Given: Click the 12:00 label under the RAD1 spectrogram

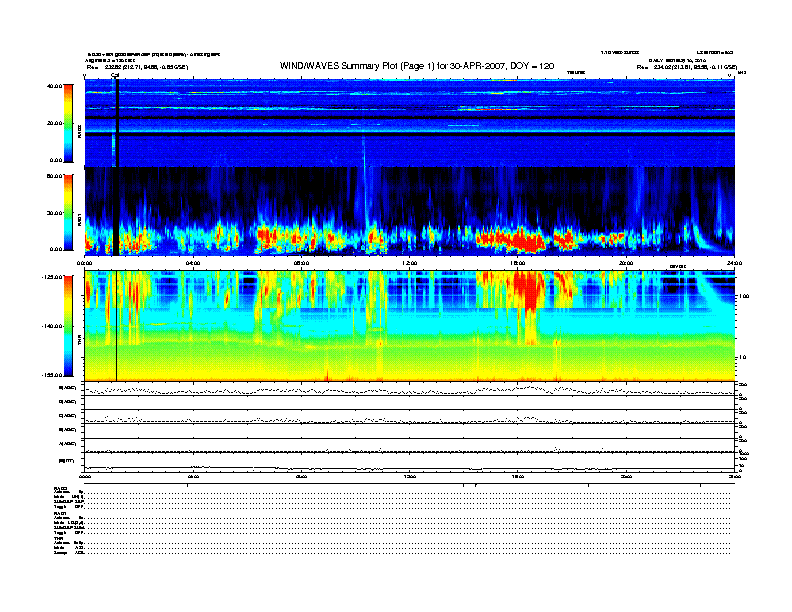Looking at the screenshot, I should (410, 263).
